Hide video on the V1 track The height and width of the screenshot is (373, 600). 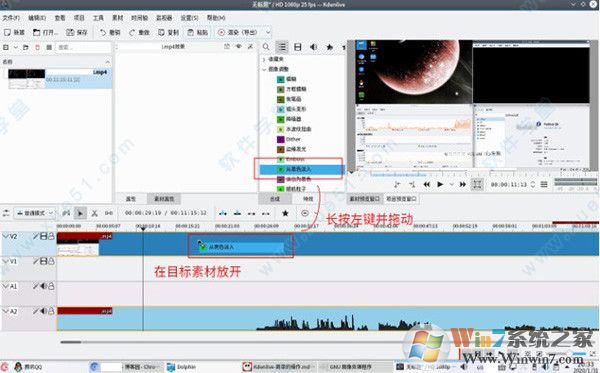pos(44,261)
